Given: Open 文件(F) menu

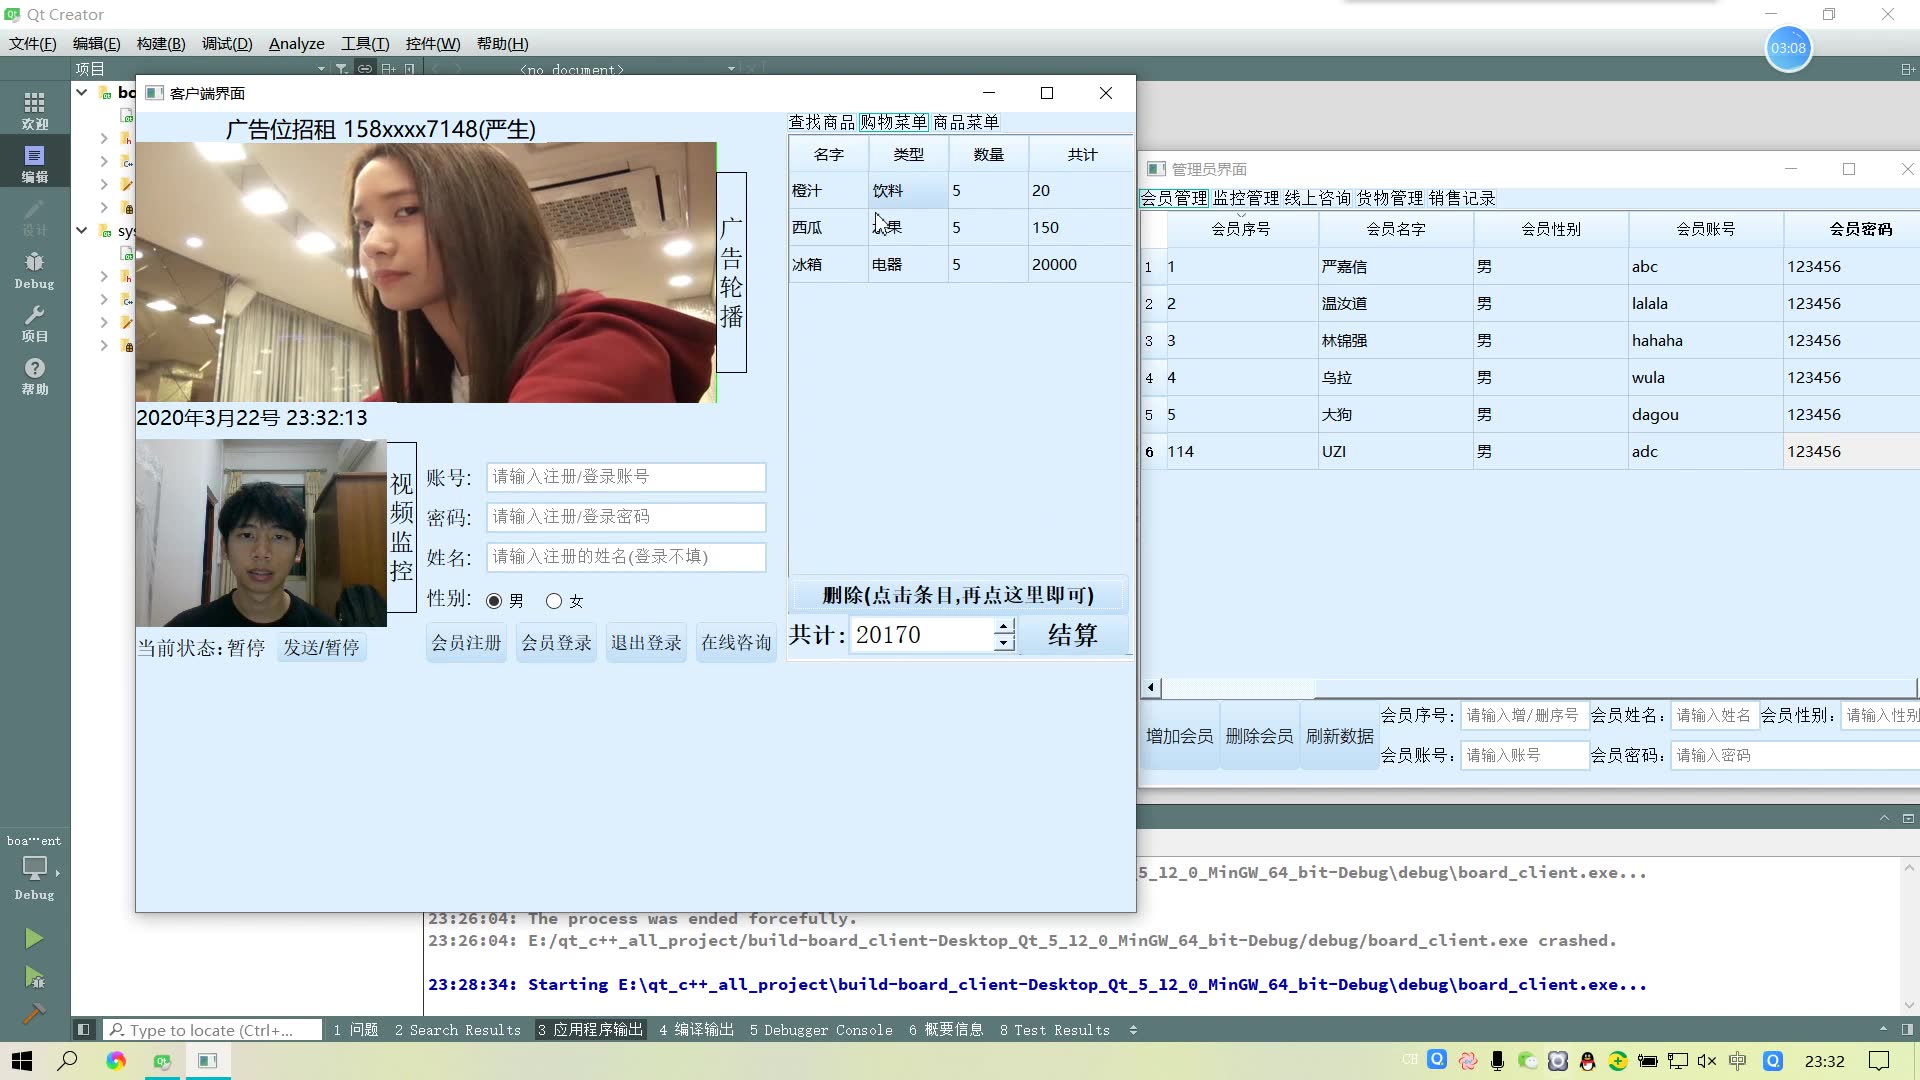Looking at the screenshot, I should pos(32,43).
